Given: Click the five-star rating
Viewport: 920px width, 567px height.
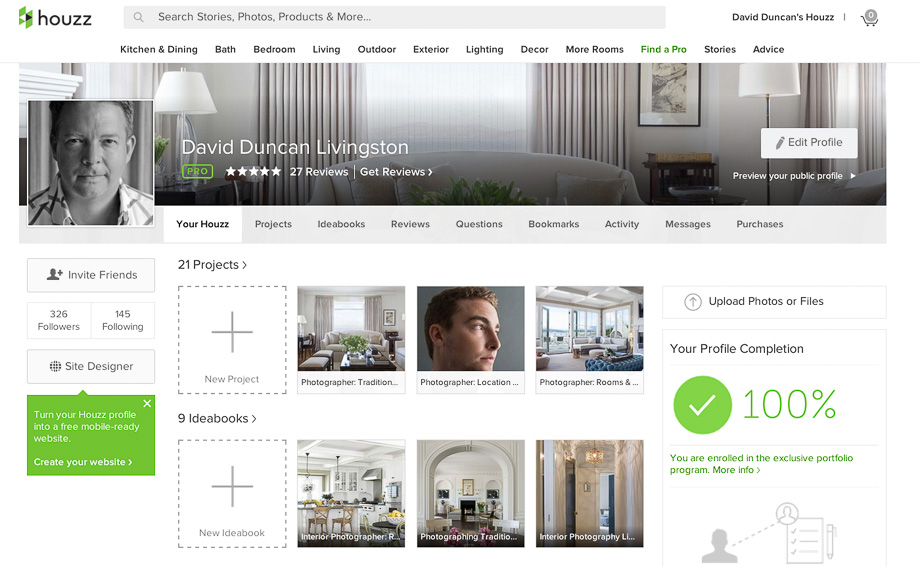Looking at the screenshot, I should pyautogui.click(x=253, y=171).
